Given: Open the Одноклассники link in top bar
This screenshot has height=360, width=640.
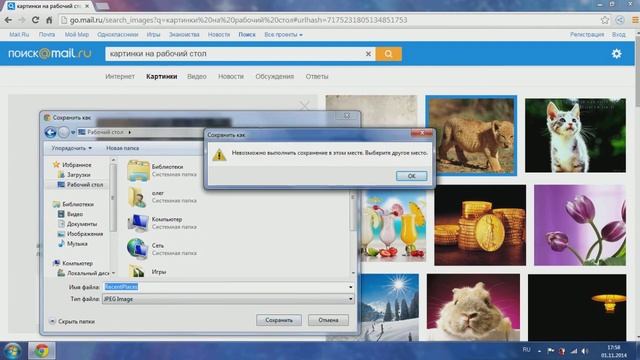Looking at the screenshot, I should click(118, 35).
